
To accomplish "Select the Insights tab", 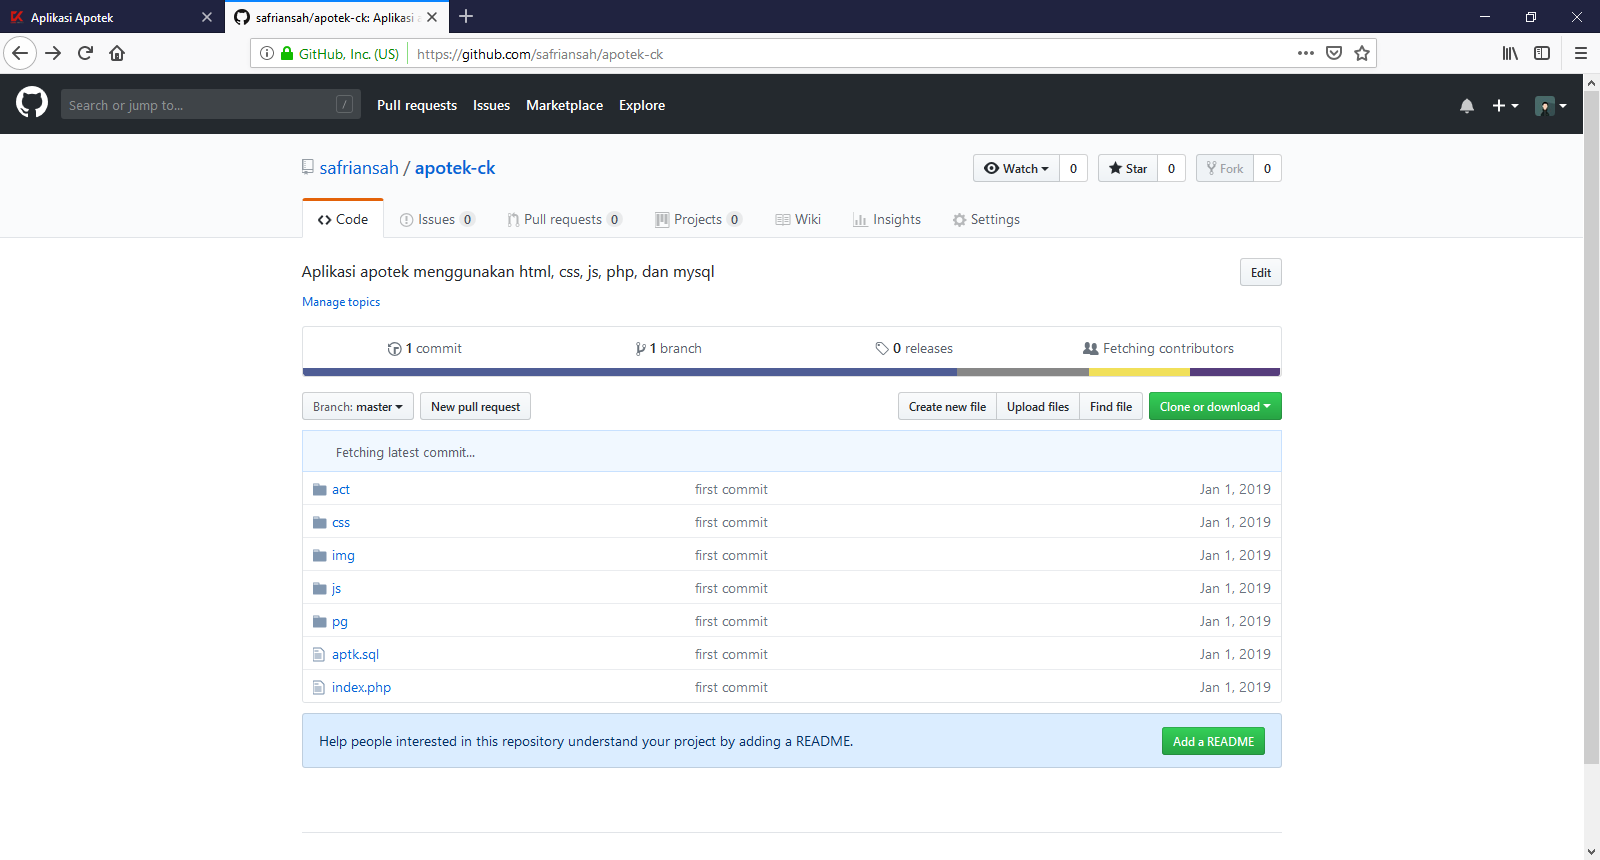I will point(887,219).
